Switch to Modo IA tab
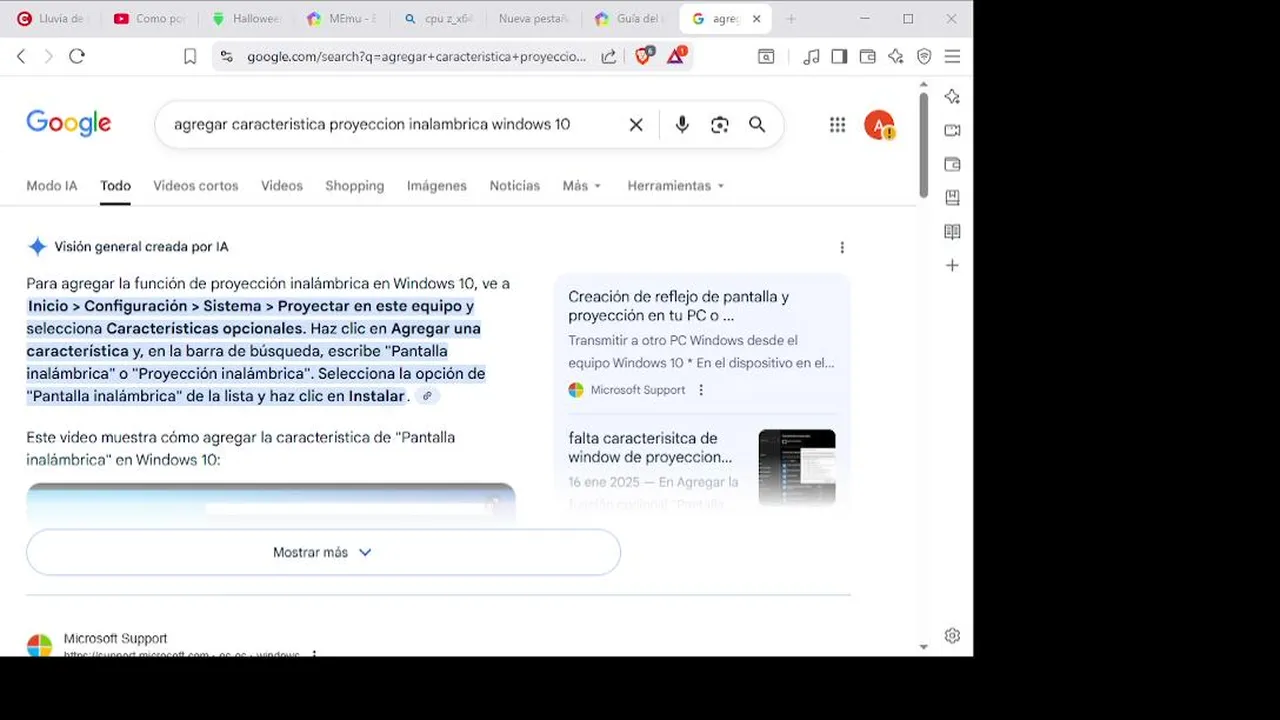Image resolution: width=1280 pixels, height=720 pixels. pos(52,186)
